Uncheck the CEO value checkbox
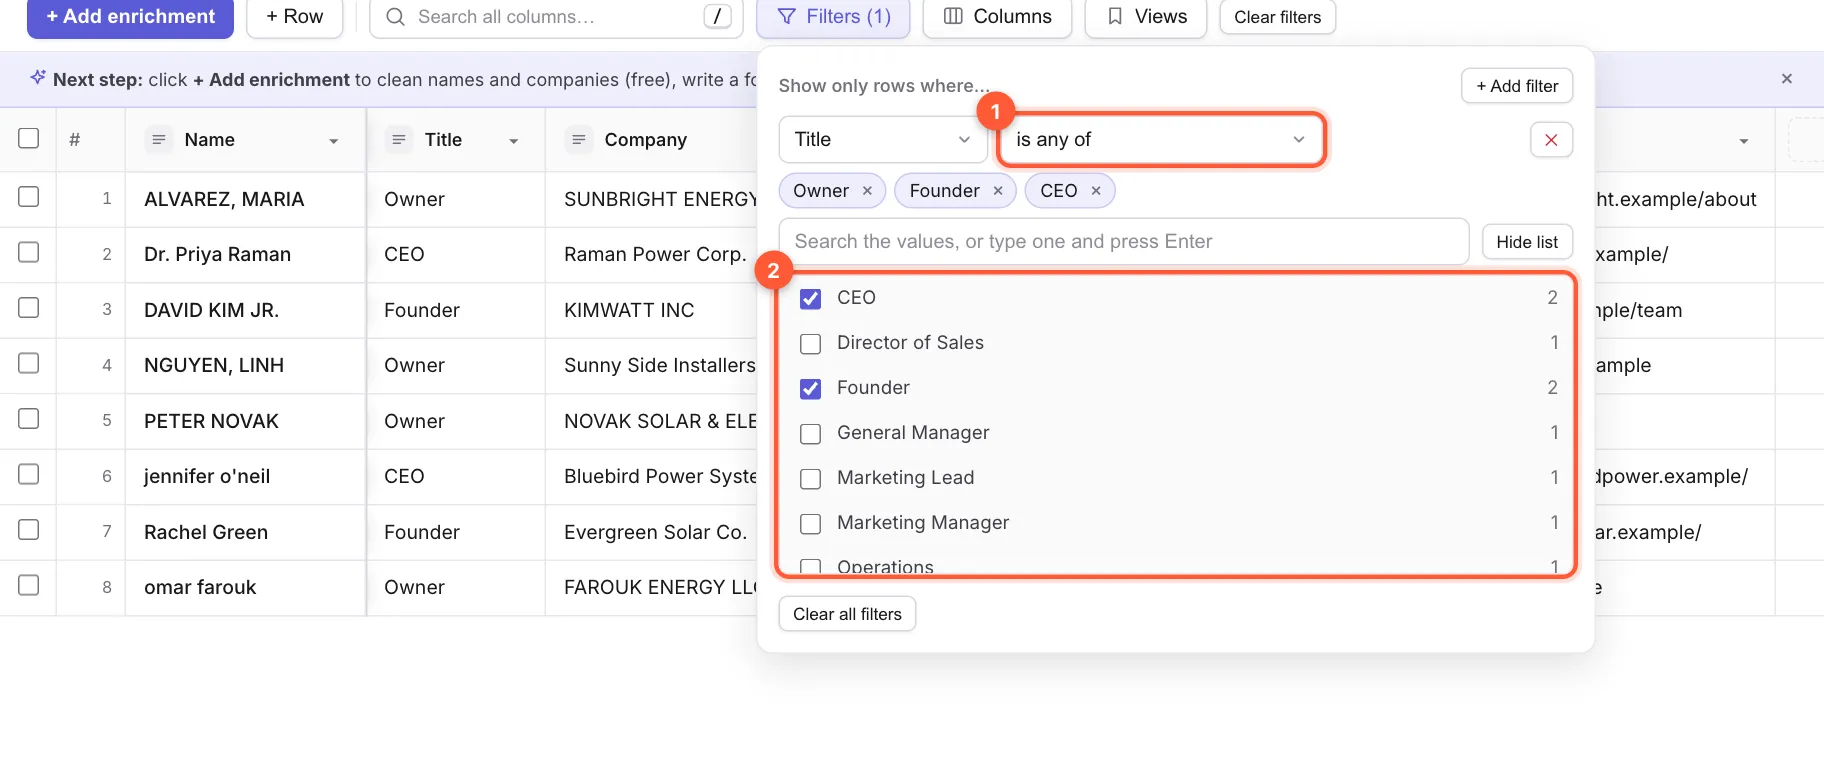This screenshot has width=1824, height=780. [811, 299]
